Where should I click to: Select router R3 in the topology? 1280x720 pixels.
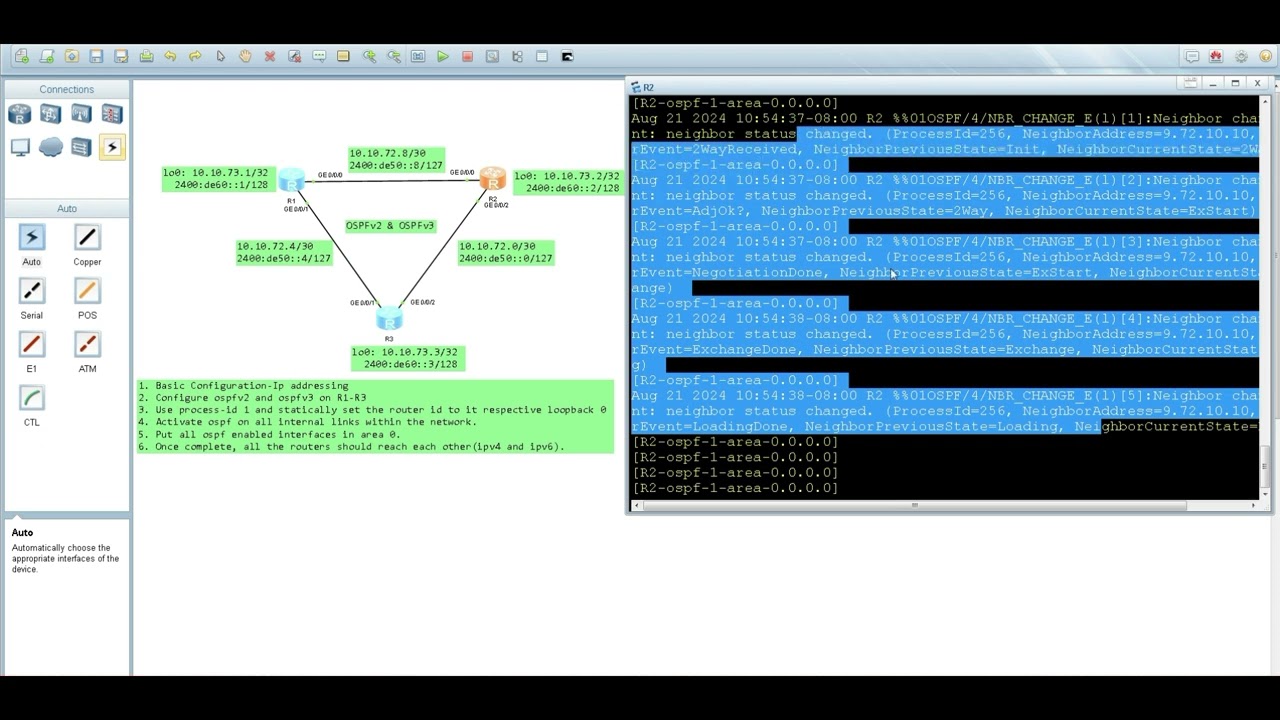point(389,319)
